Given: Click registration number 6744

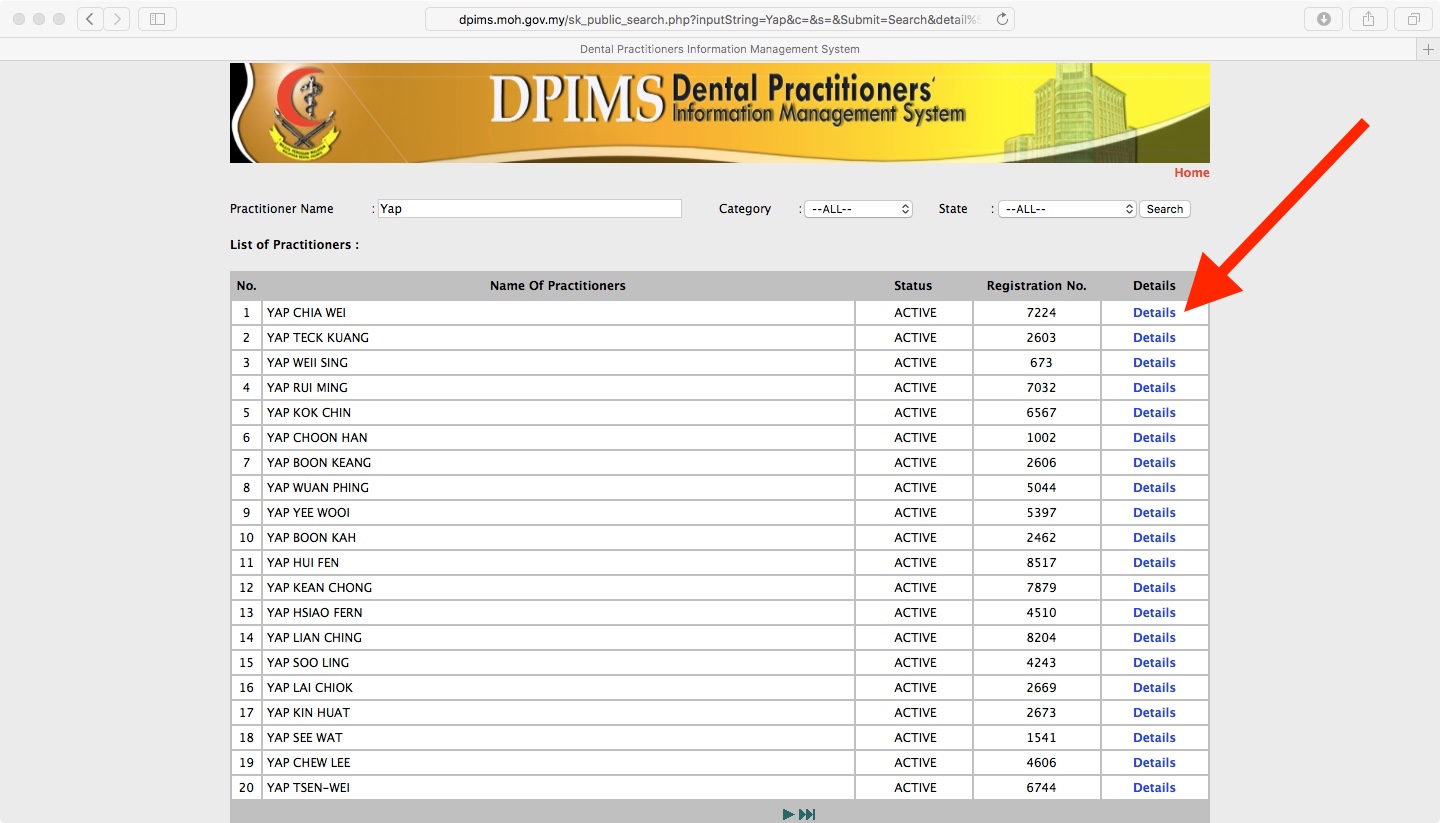Looking at the screenshot, I should pos(1041,788).
